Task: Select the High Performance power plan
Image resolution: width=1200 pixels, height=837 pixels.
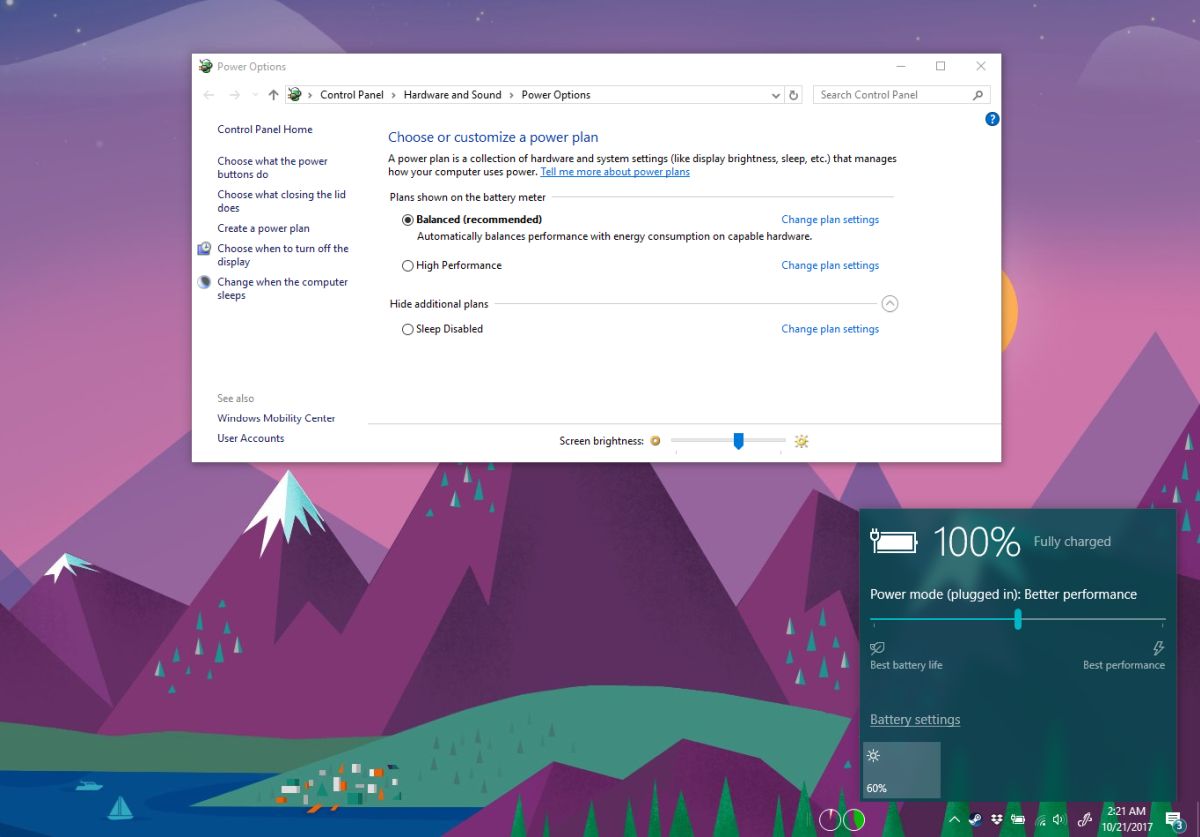Action: [407, 265]
